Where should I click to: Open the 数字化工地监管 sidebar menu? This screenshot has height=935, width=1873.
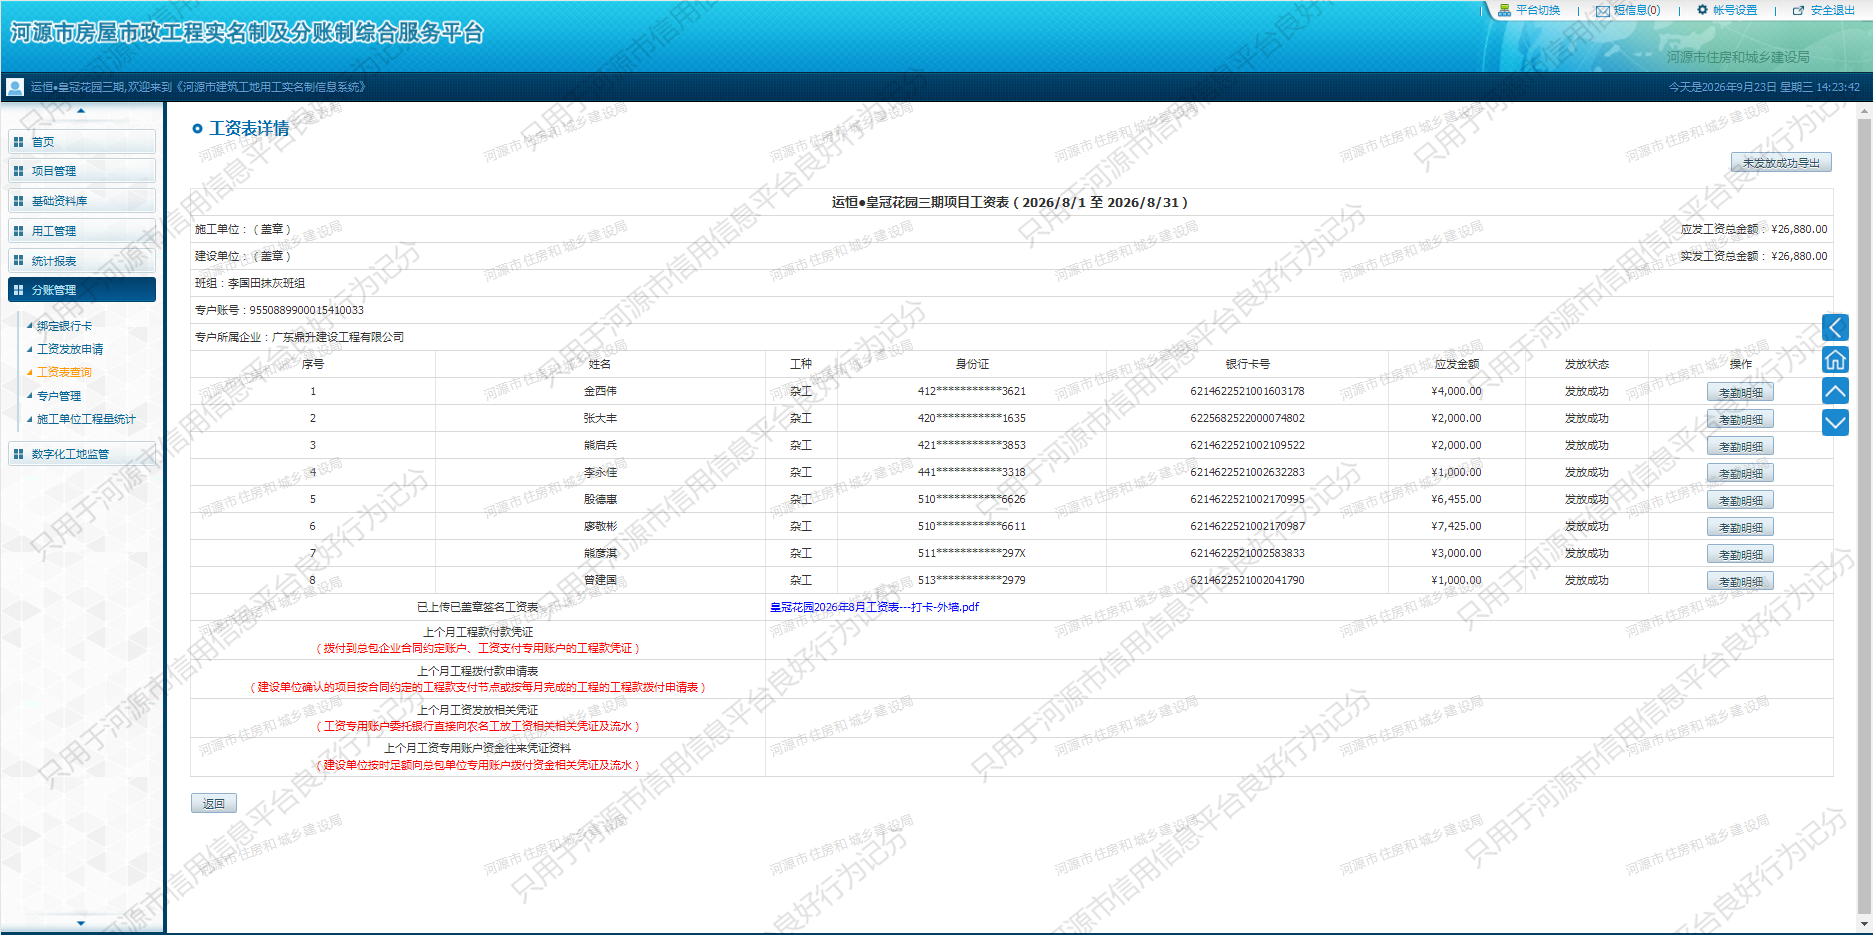coord(82,454)
